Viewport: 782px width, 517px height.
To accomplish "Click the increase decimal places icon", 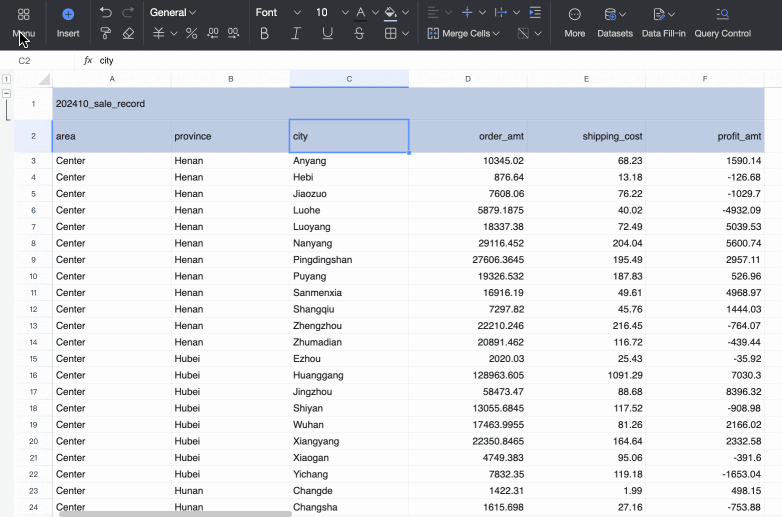I will click(213, 33).
